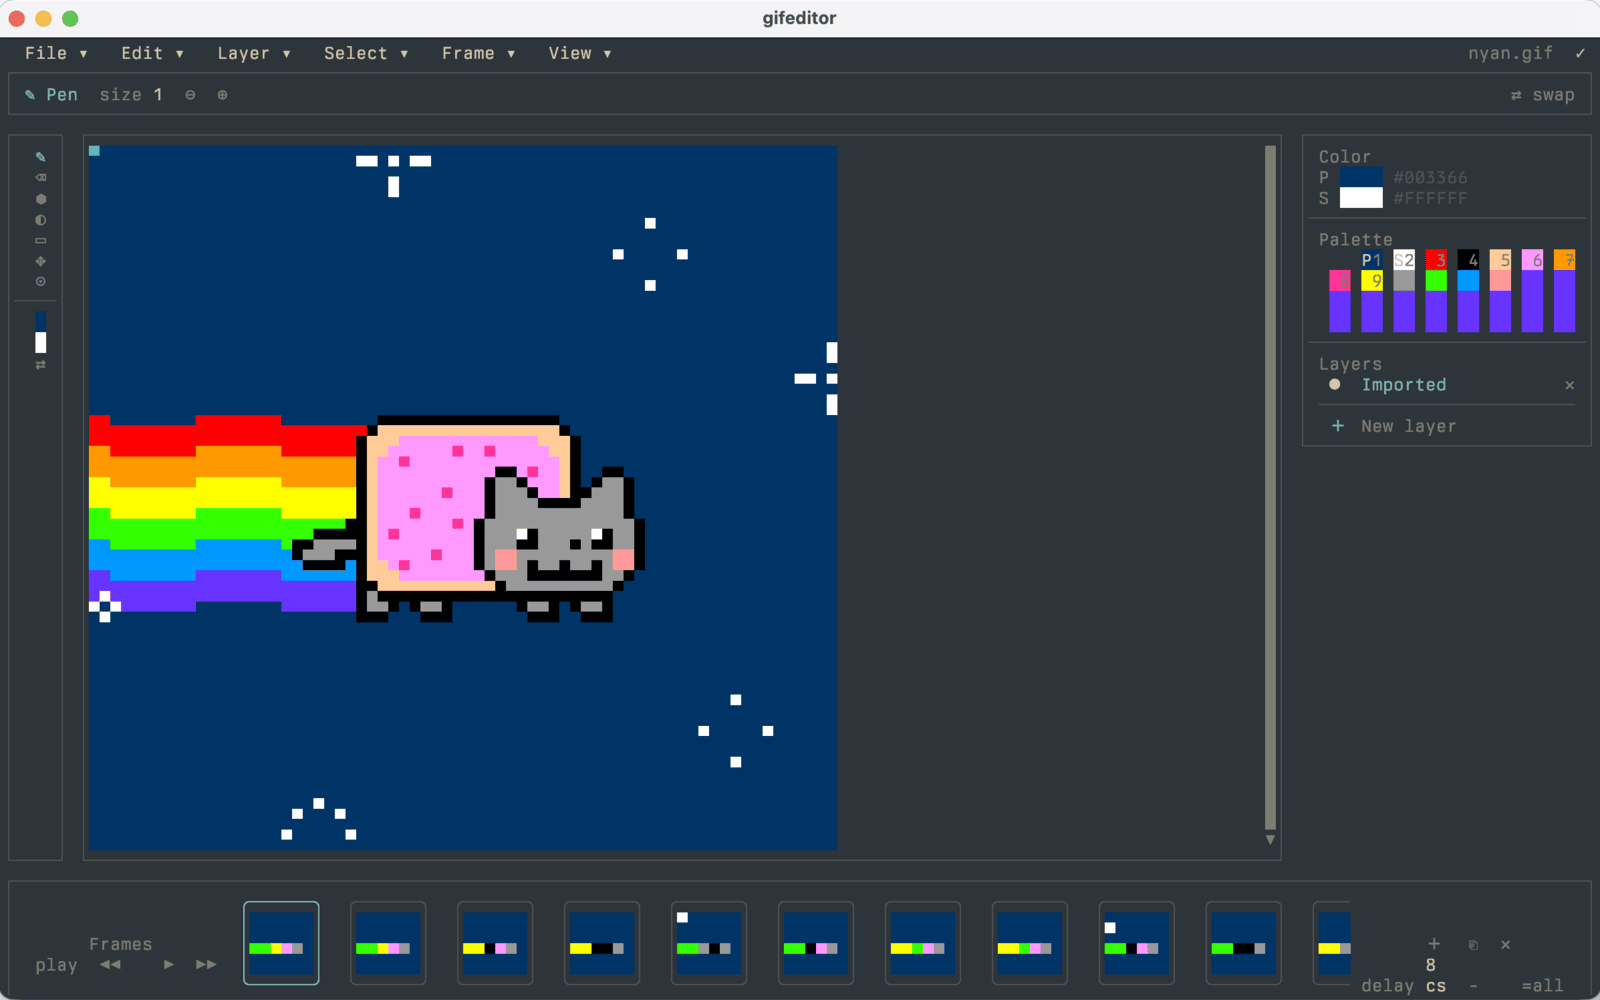Increase pen size with circled plus
This screenshot has width=1600, height=1000.
222,95
